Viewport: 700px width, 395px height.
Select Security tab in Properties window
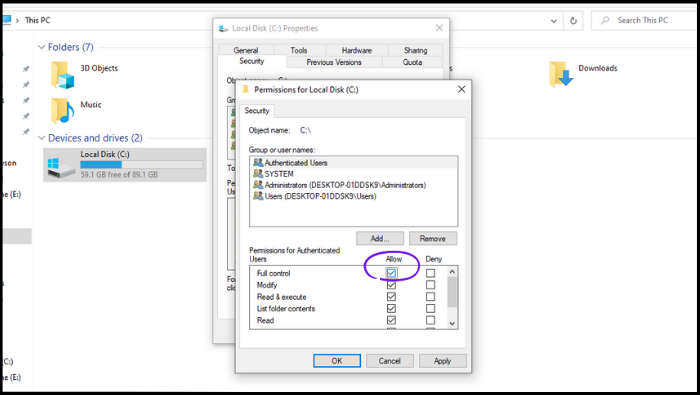[x=251, y=61]
